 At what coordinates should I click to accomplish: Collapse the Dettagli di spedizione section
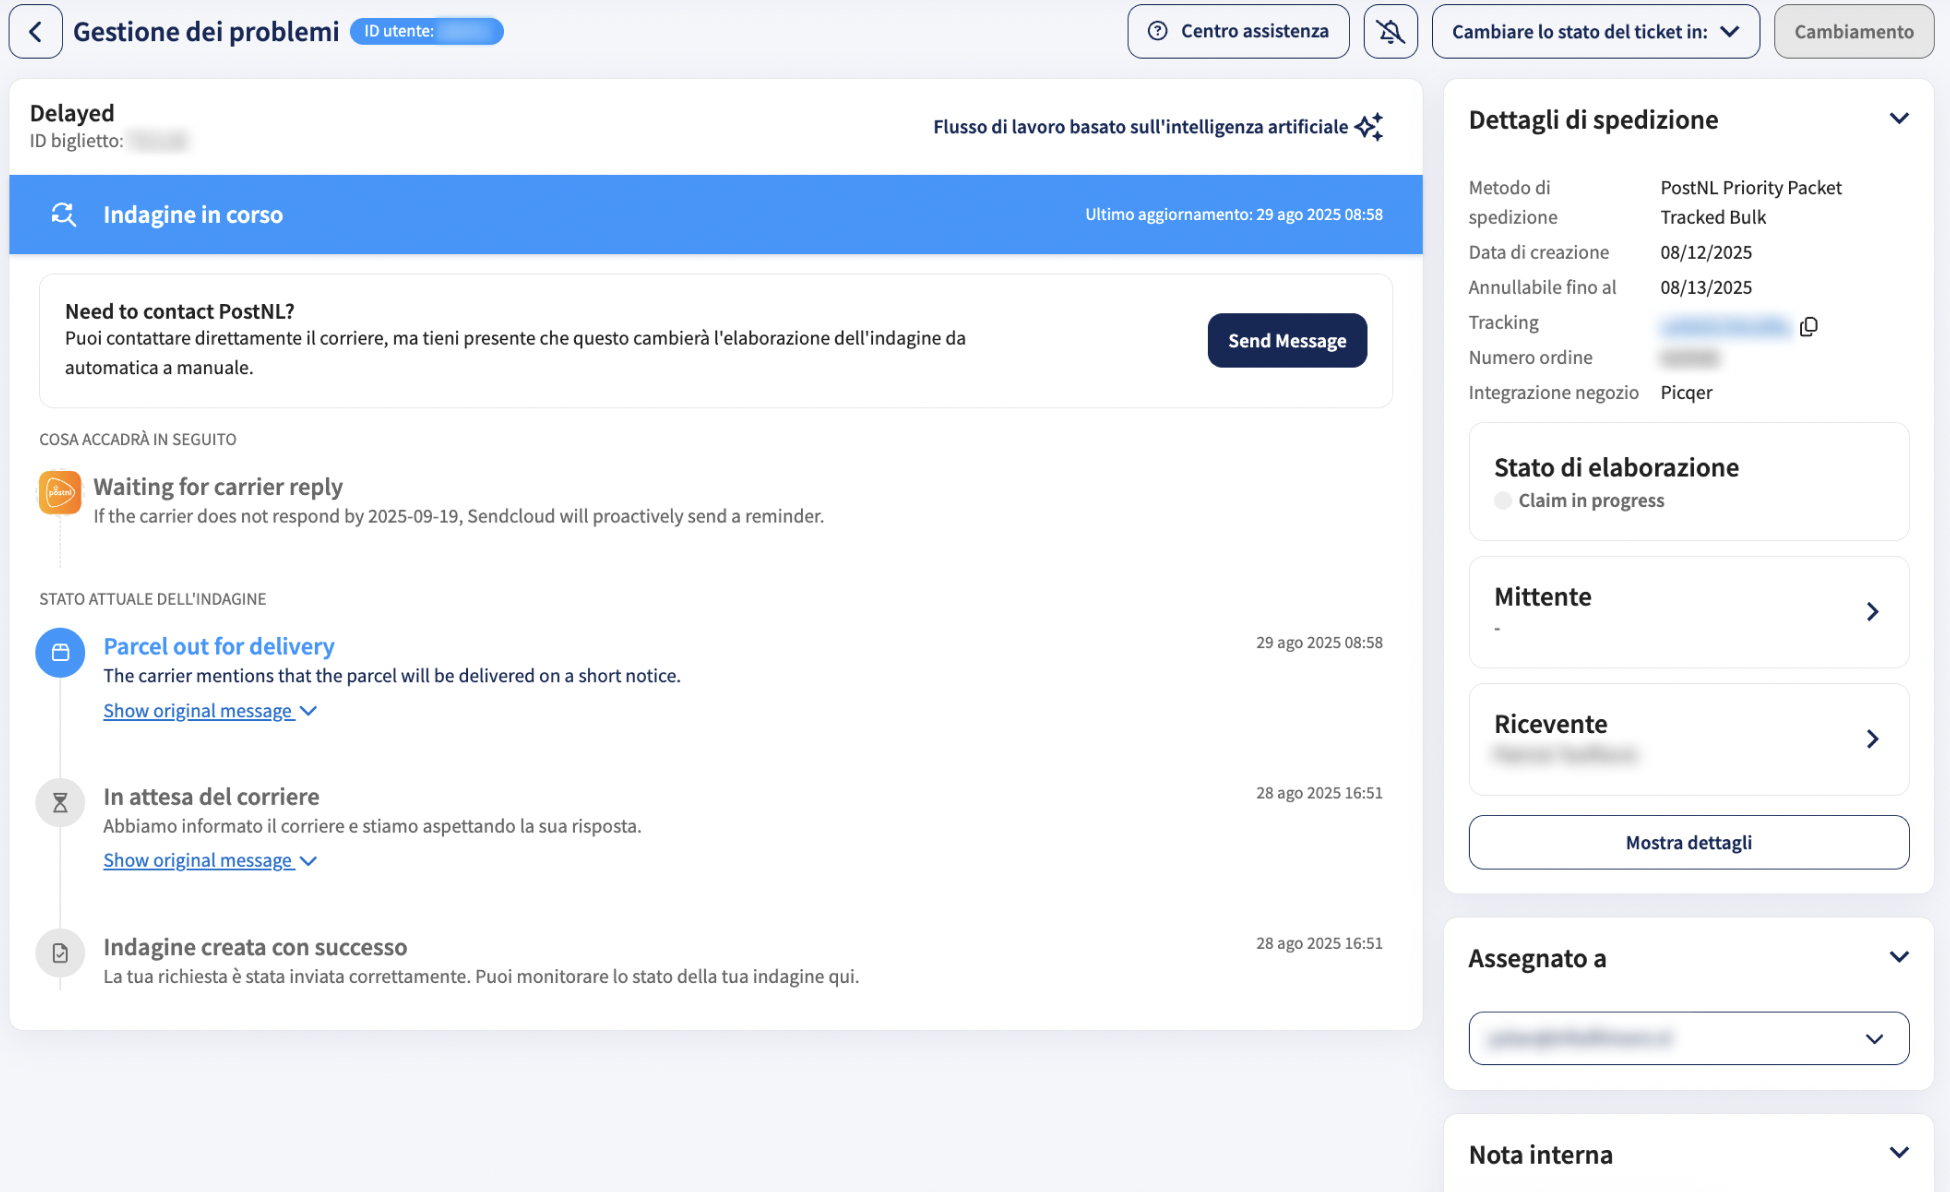click(x=1898, y=119)
